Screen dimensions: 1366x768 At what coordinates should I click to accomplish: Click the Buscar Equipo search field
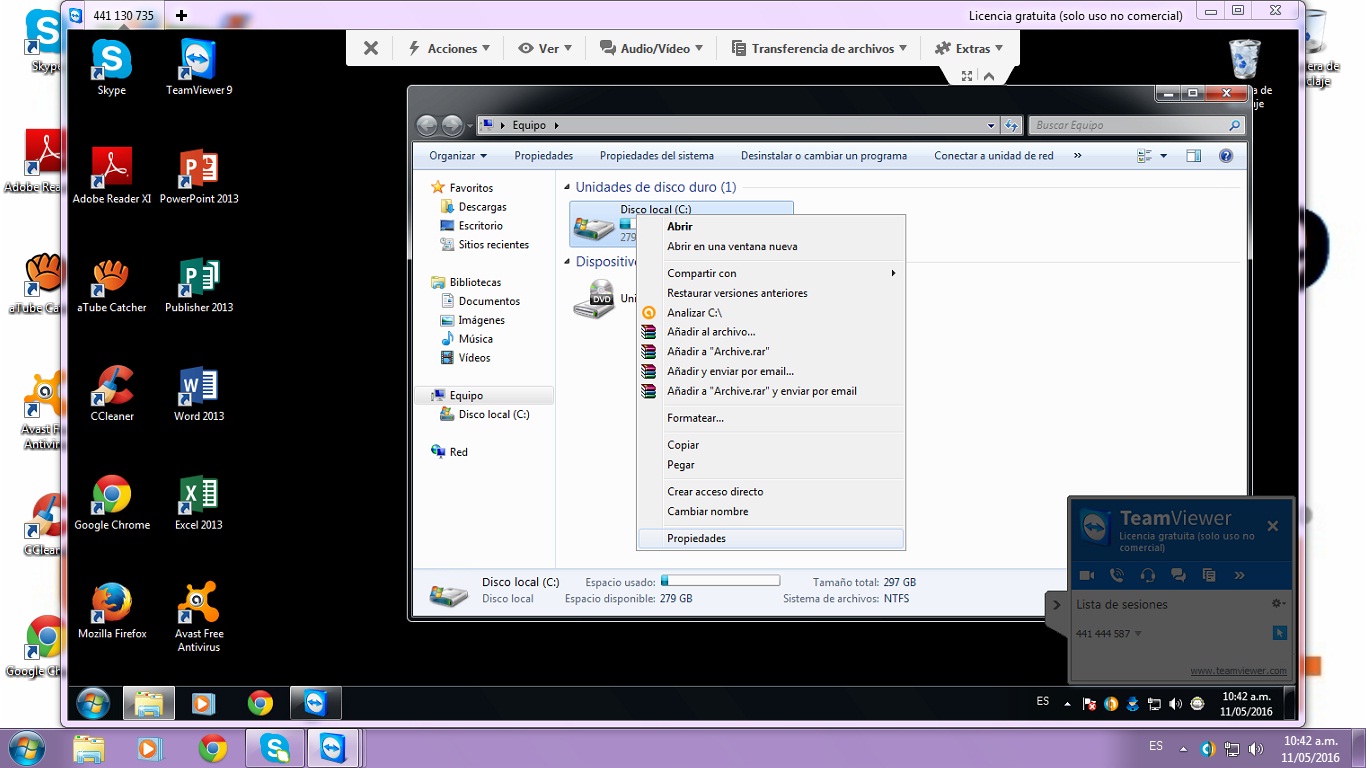(x=1135, y=125)
